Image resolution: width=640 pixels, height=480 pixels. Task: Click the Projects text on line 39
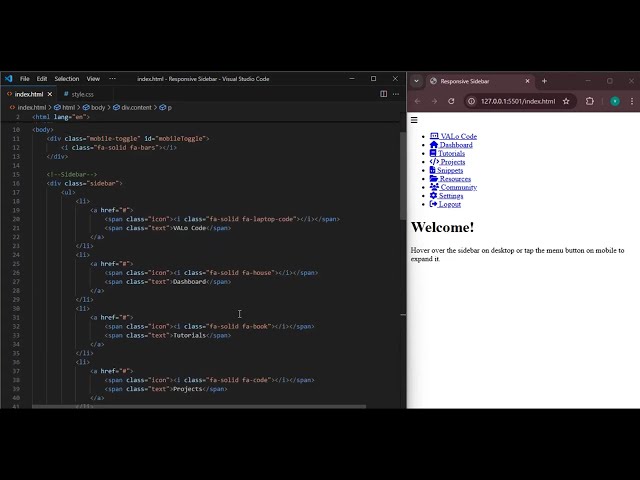coord(188,389)
